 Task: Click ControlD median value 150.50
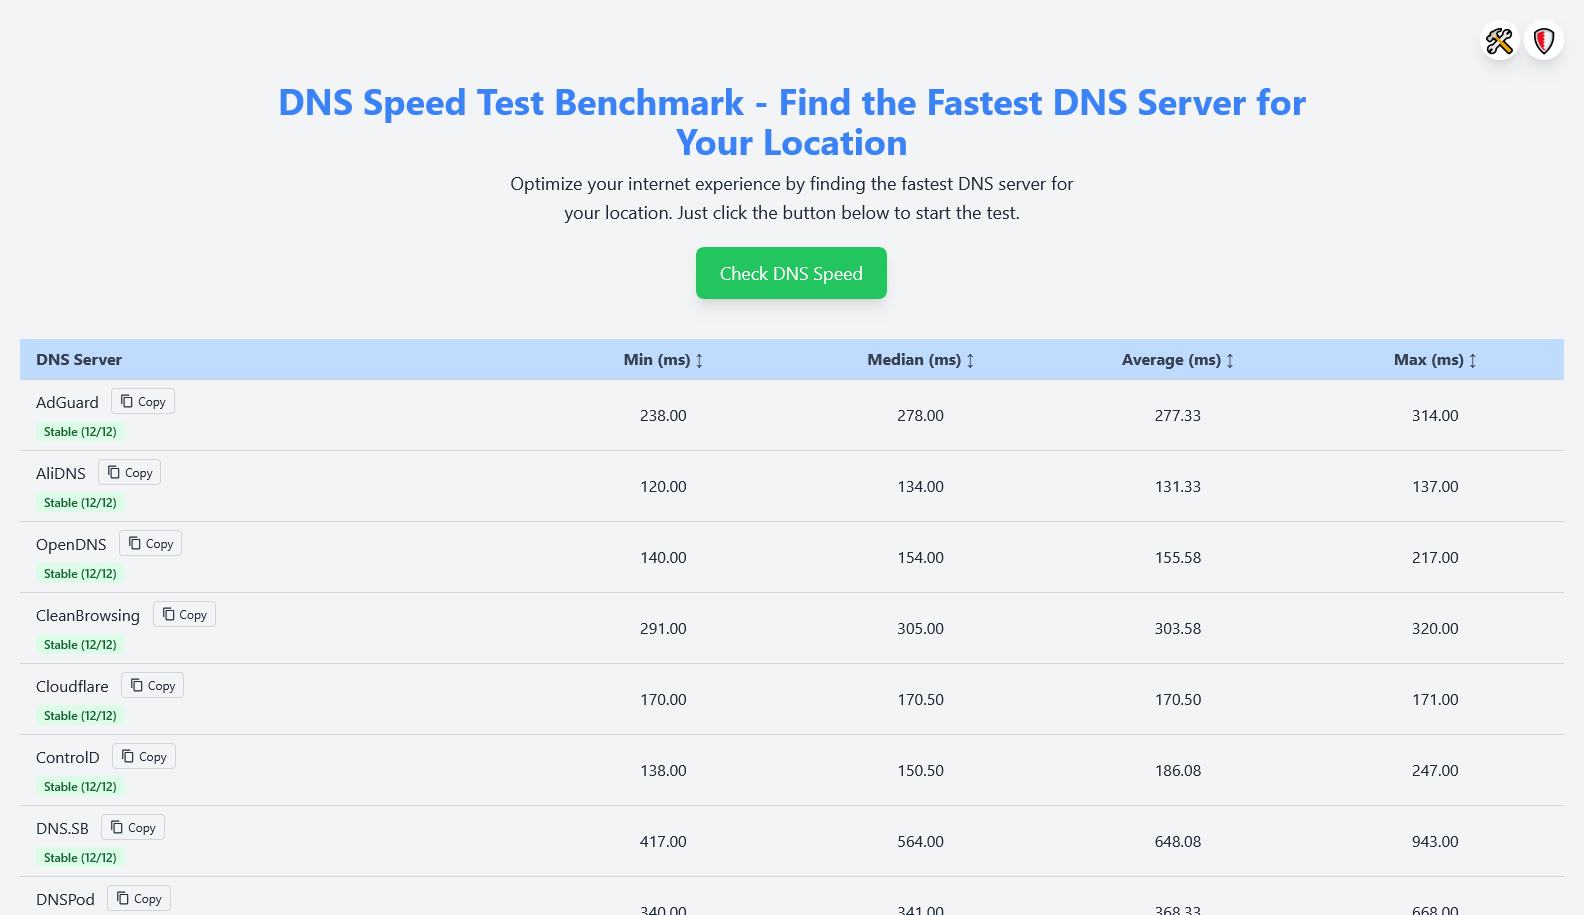(920, 770)
